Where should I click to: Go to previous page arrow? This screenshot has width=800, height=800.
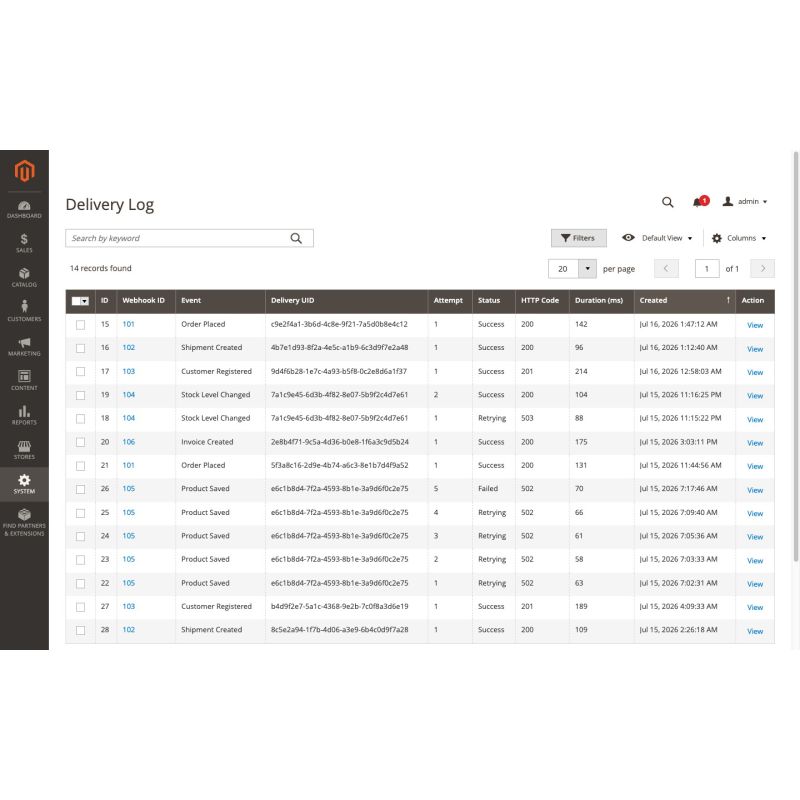[x=666, y=268]
